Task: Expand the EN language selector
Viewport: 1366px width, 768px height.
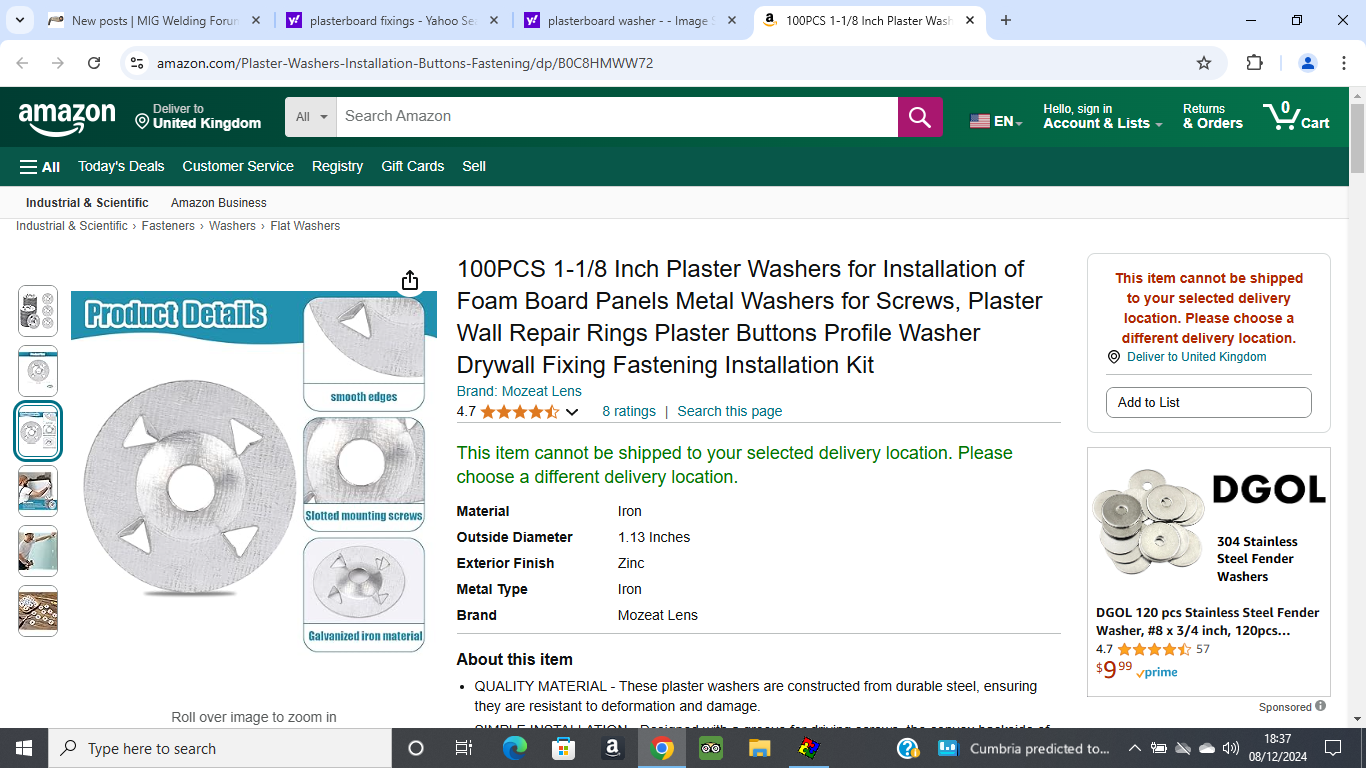Action: (x=996, y=121)
